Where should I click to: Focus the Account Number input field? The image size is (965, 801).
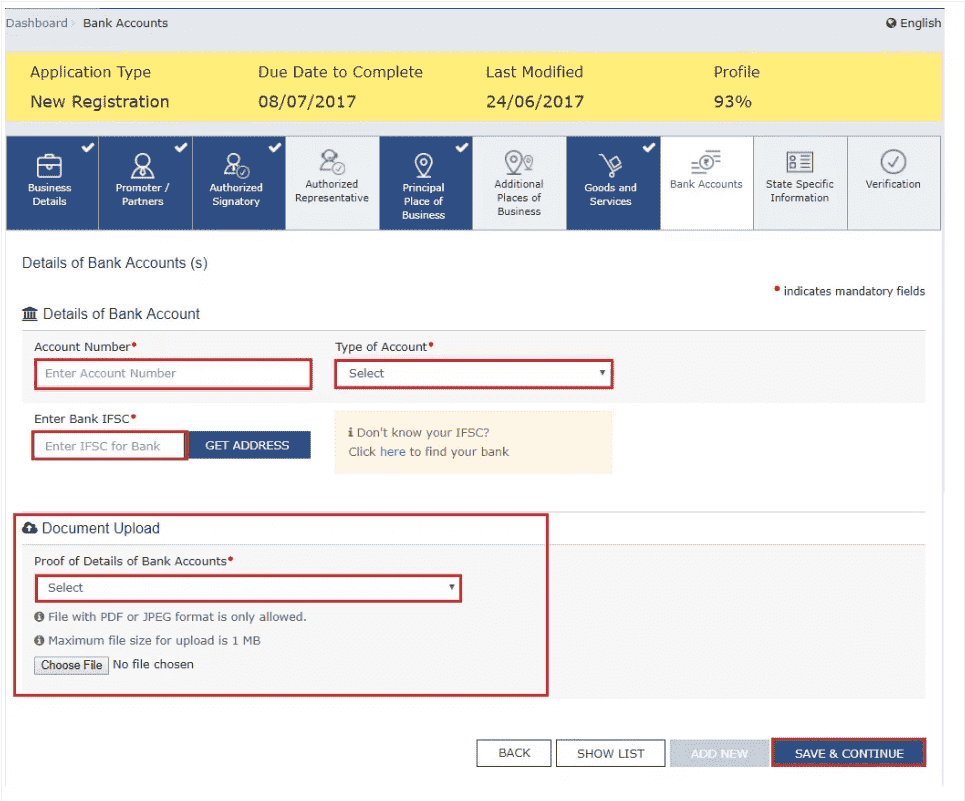coord(173,373)
